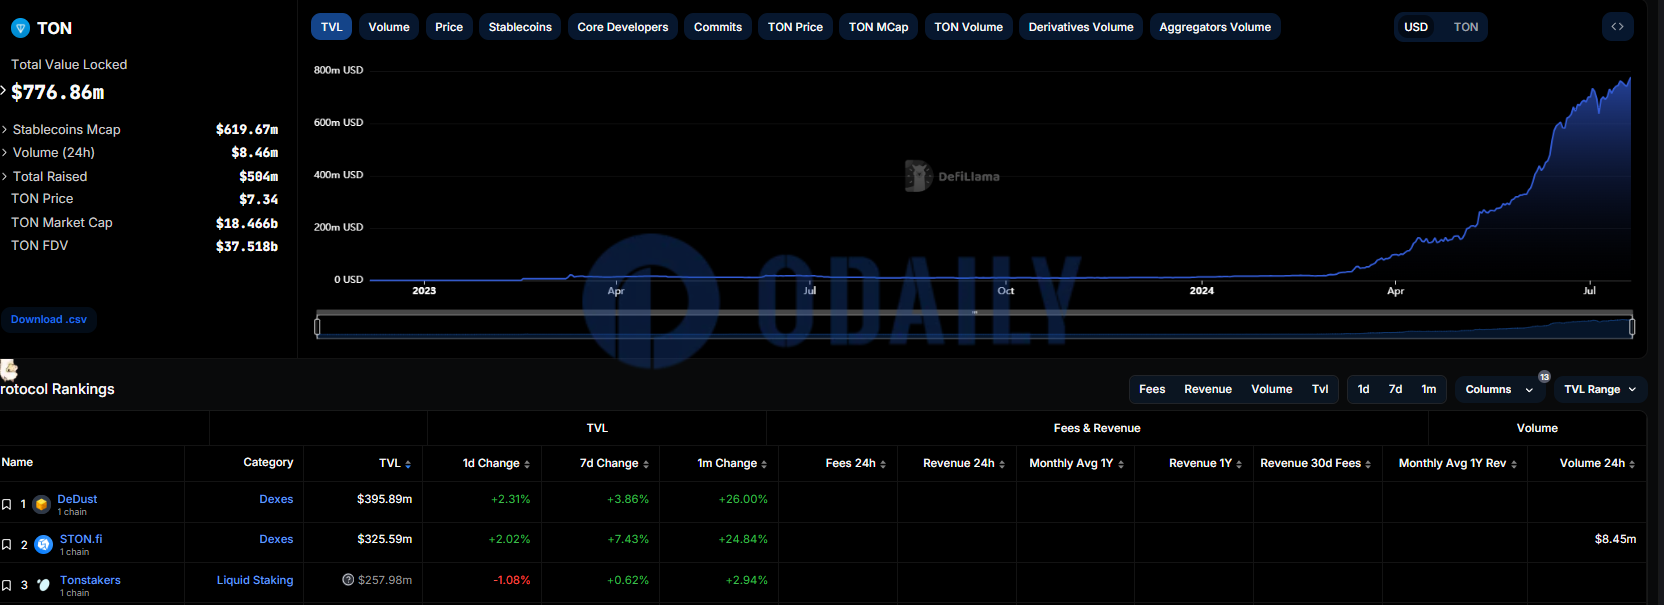Open the DeDust protocol page
Image resolution: width=1664 pixels, height=605 pixels.
pyautogui.click(x=77, y=499)
